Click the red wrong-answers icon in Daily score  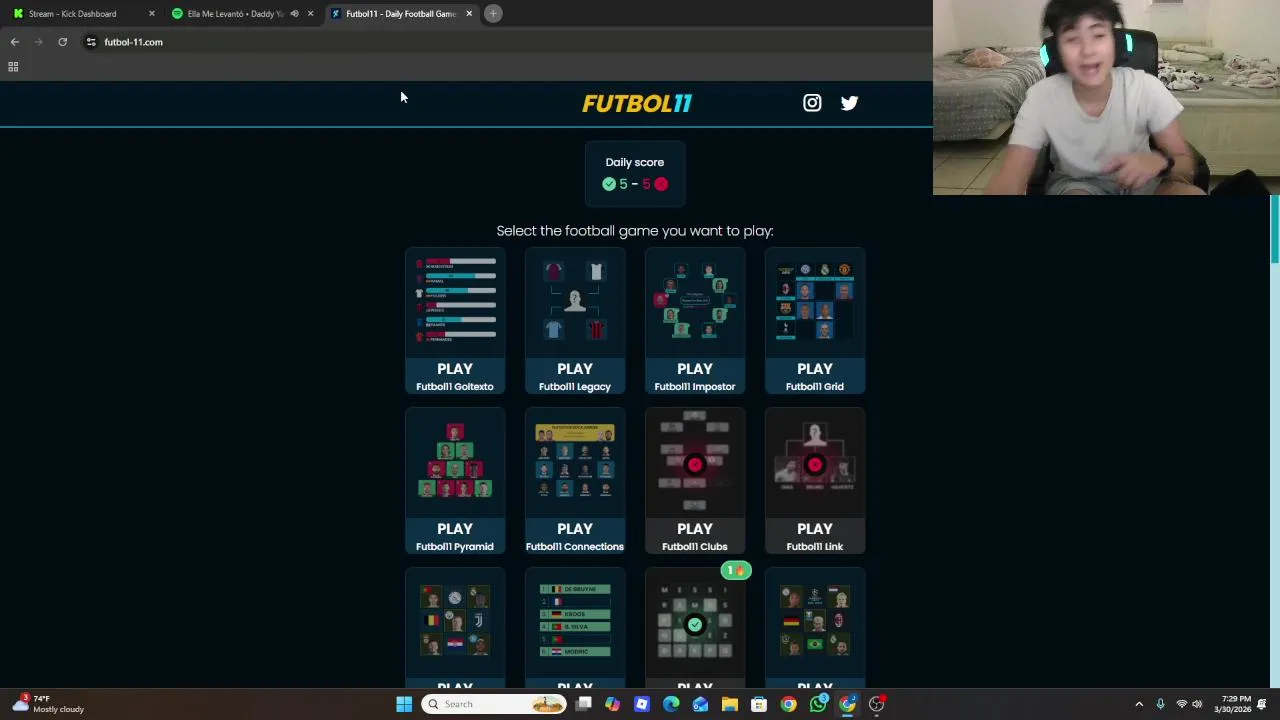[x=661, y=184]
